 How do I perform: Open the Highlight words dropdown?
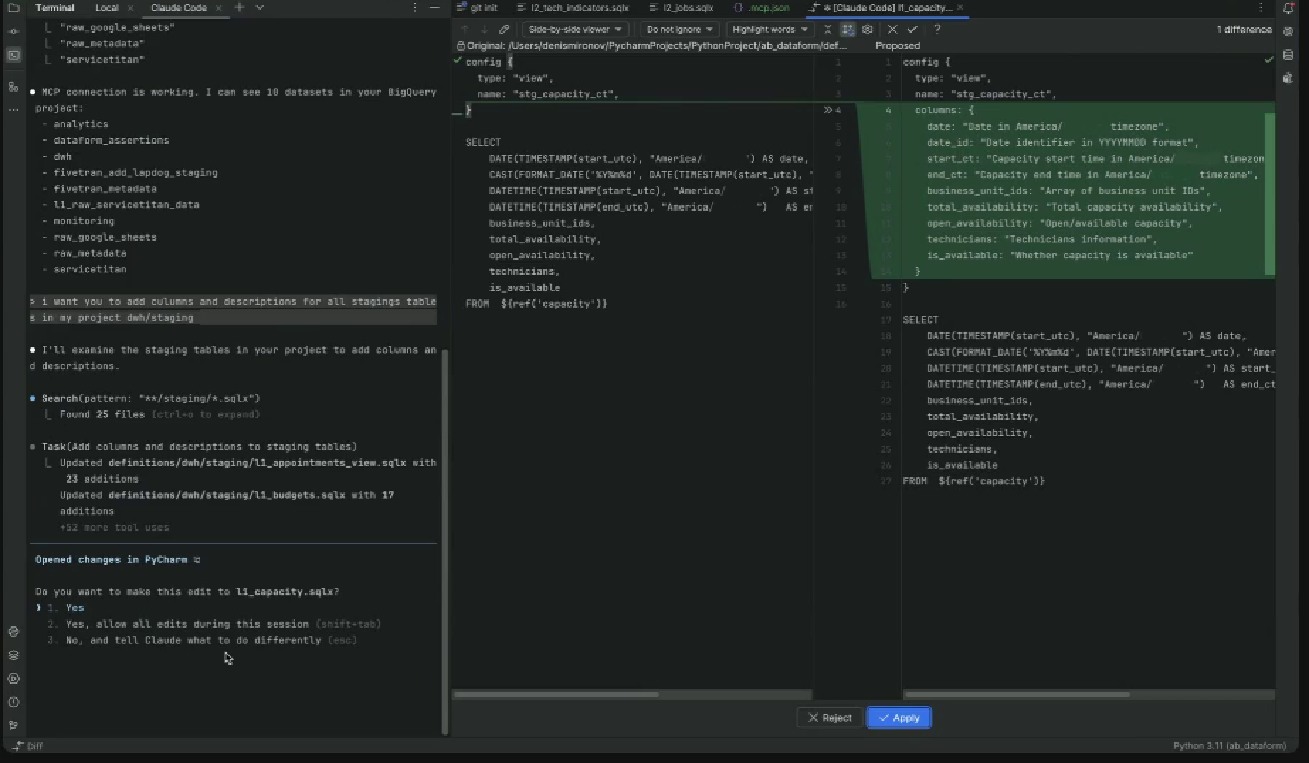click(768, 30)
